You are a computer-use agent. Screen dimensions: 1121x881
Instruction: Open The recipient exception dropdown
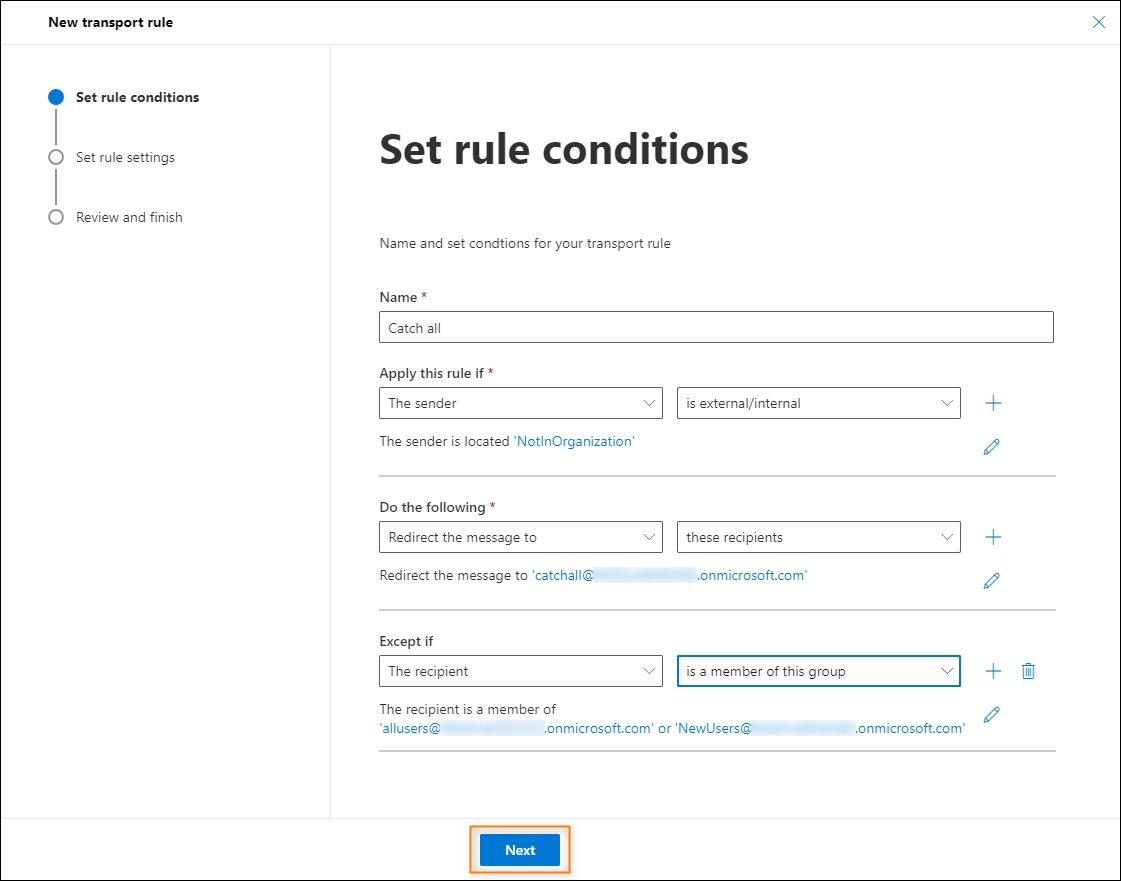click(x=520, y=671)
